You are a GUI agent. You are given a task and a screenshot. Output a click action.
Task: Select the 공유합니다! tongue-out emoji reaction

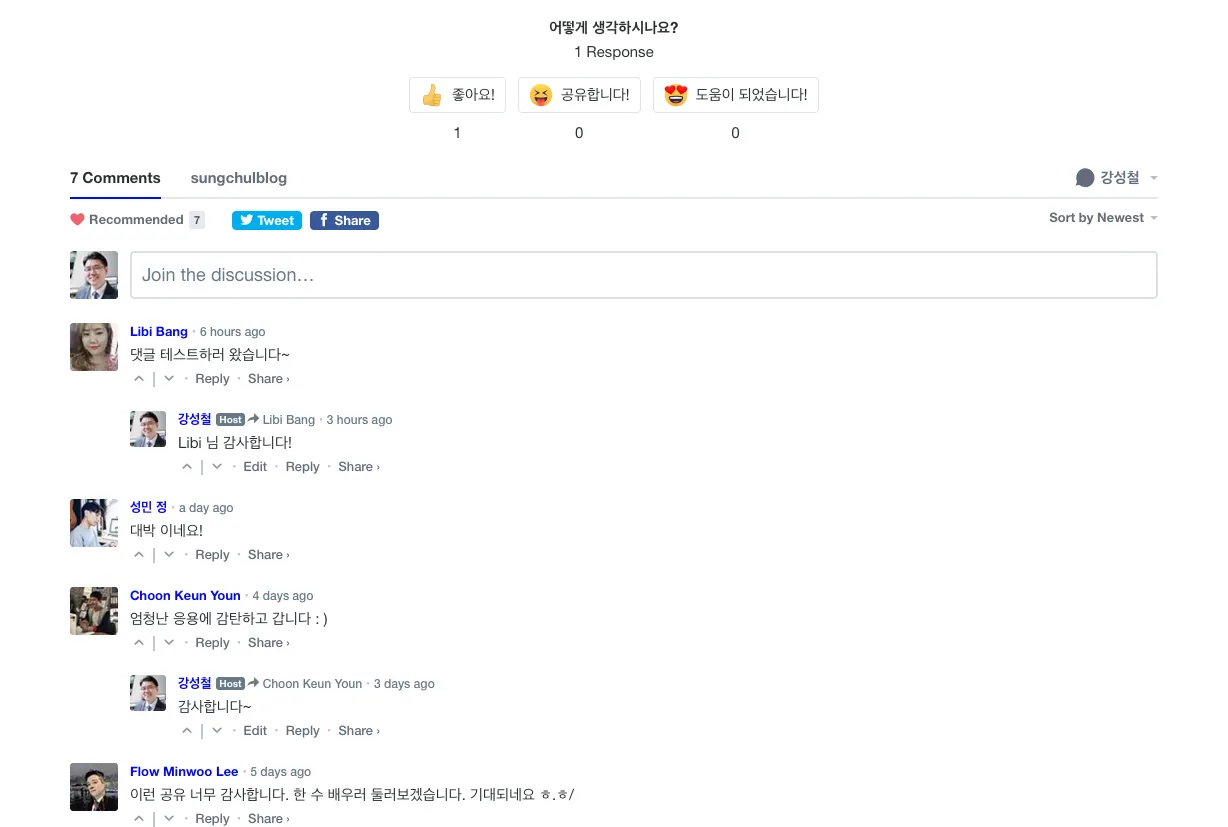[x=579, y=95]
